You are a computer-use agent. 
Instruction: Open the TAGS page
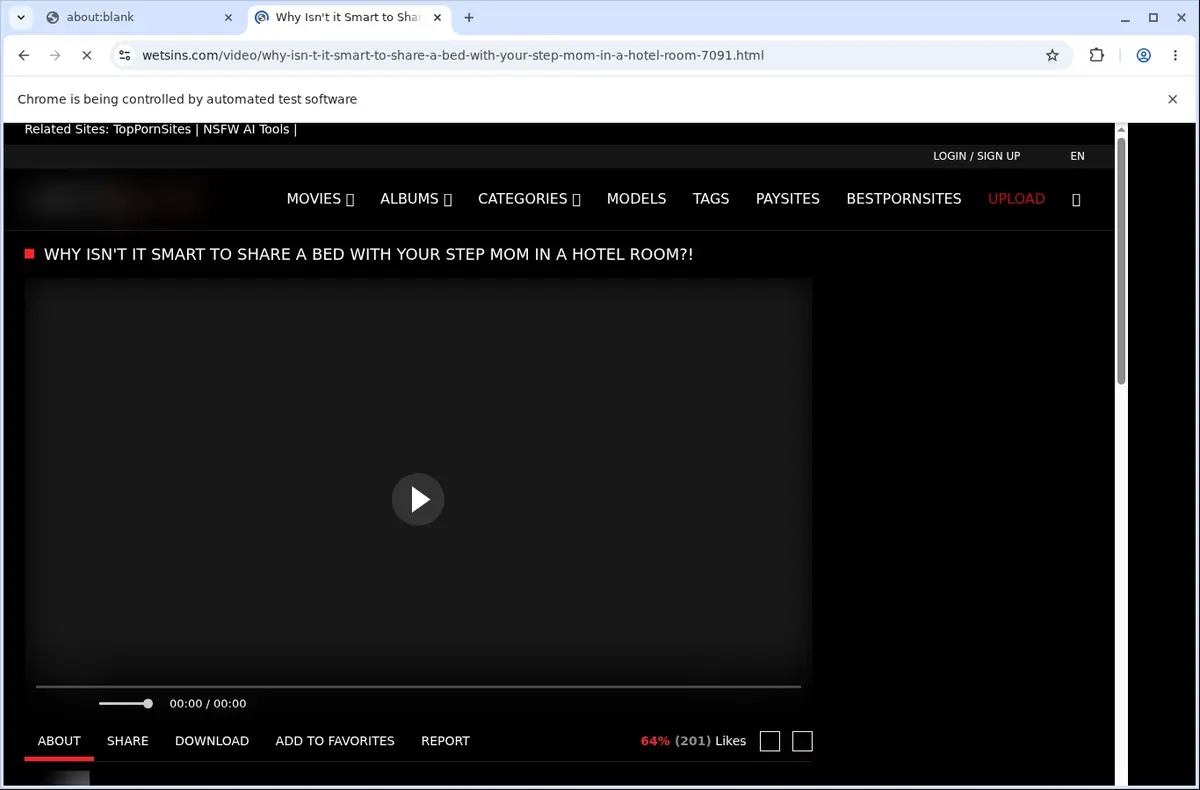(711, 199)
